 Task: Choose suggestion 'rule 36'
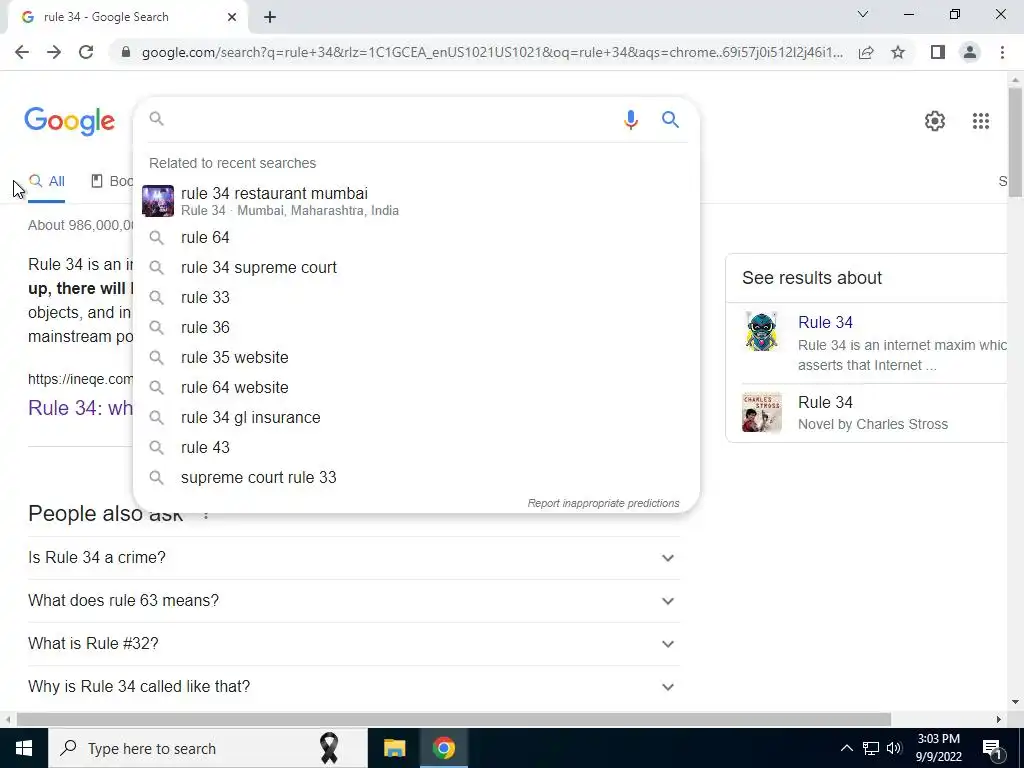tap(416, 328)
